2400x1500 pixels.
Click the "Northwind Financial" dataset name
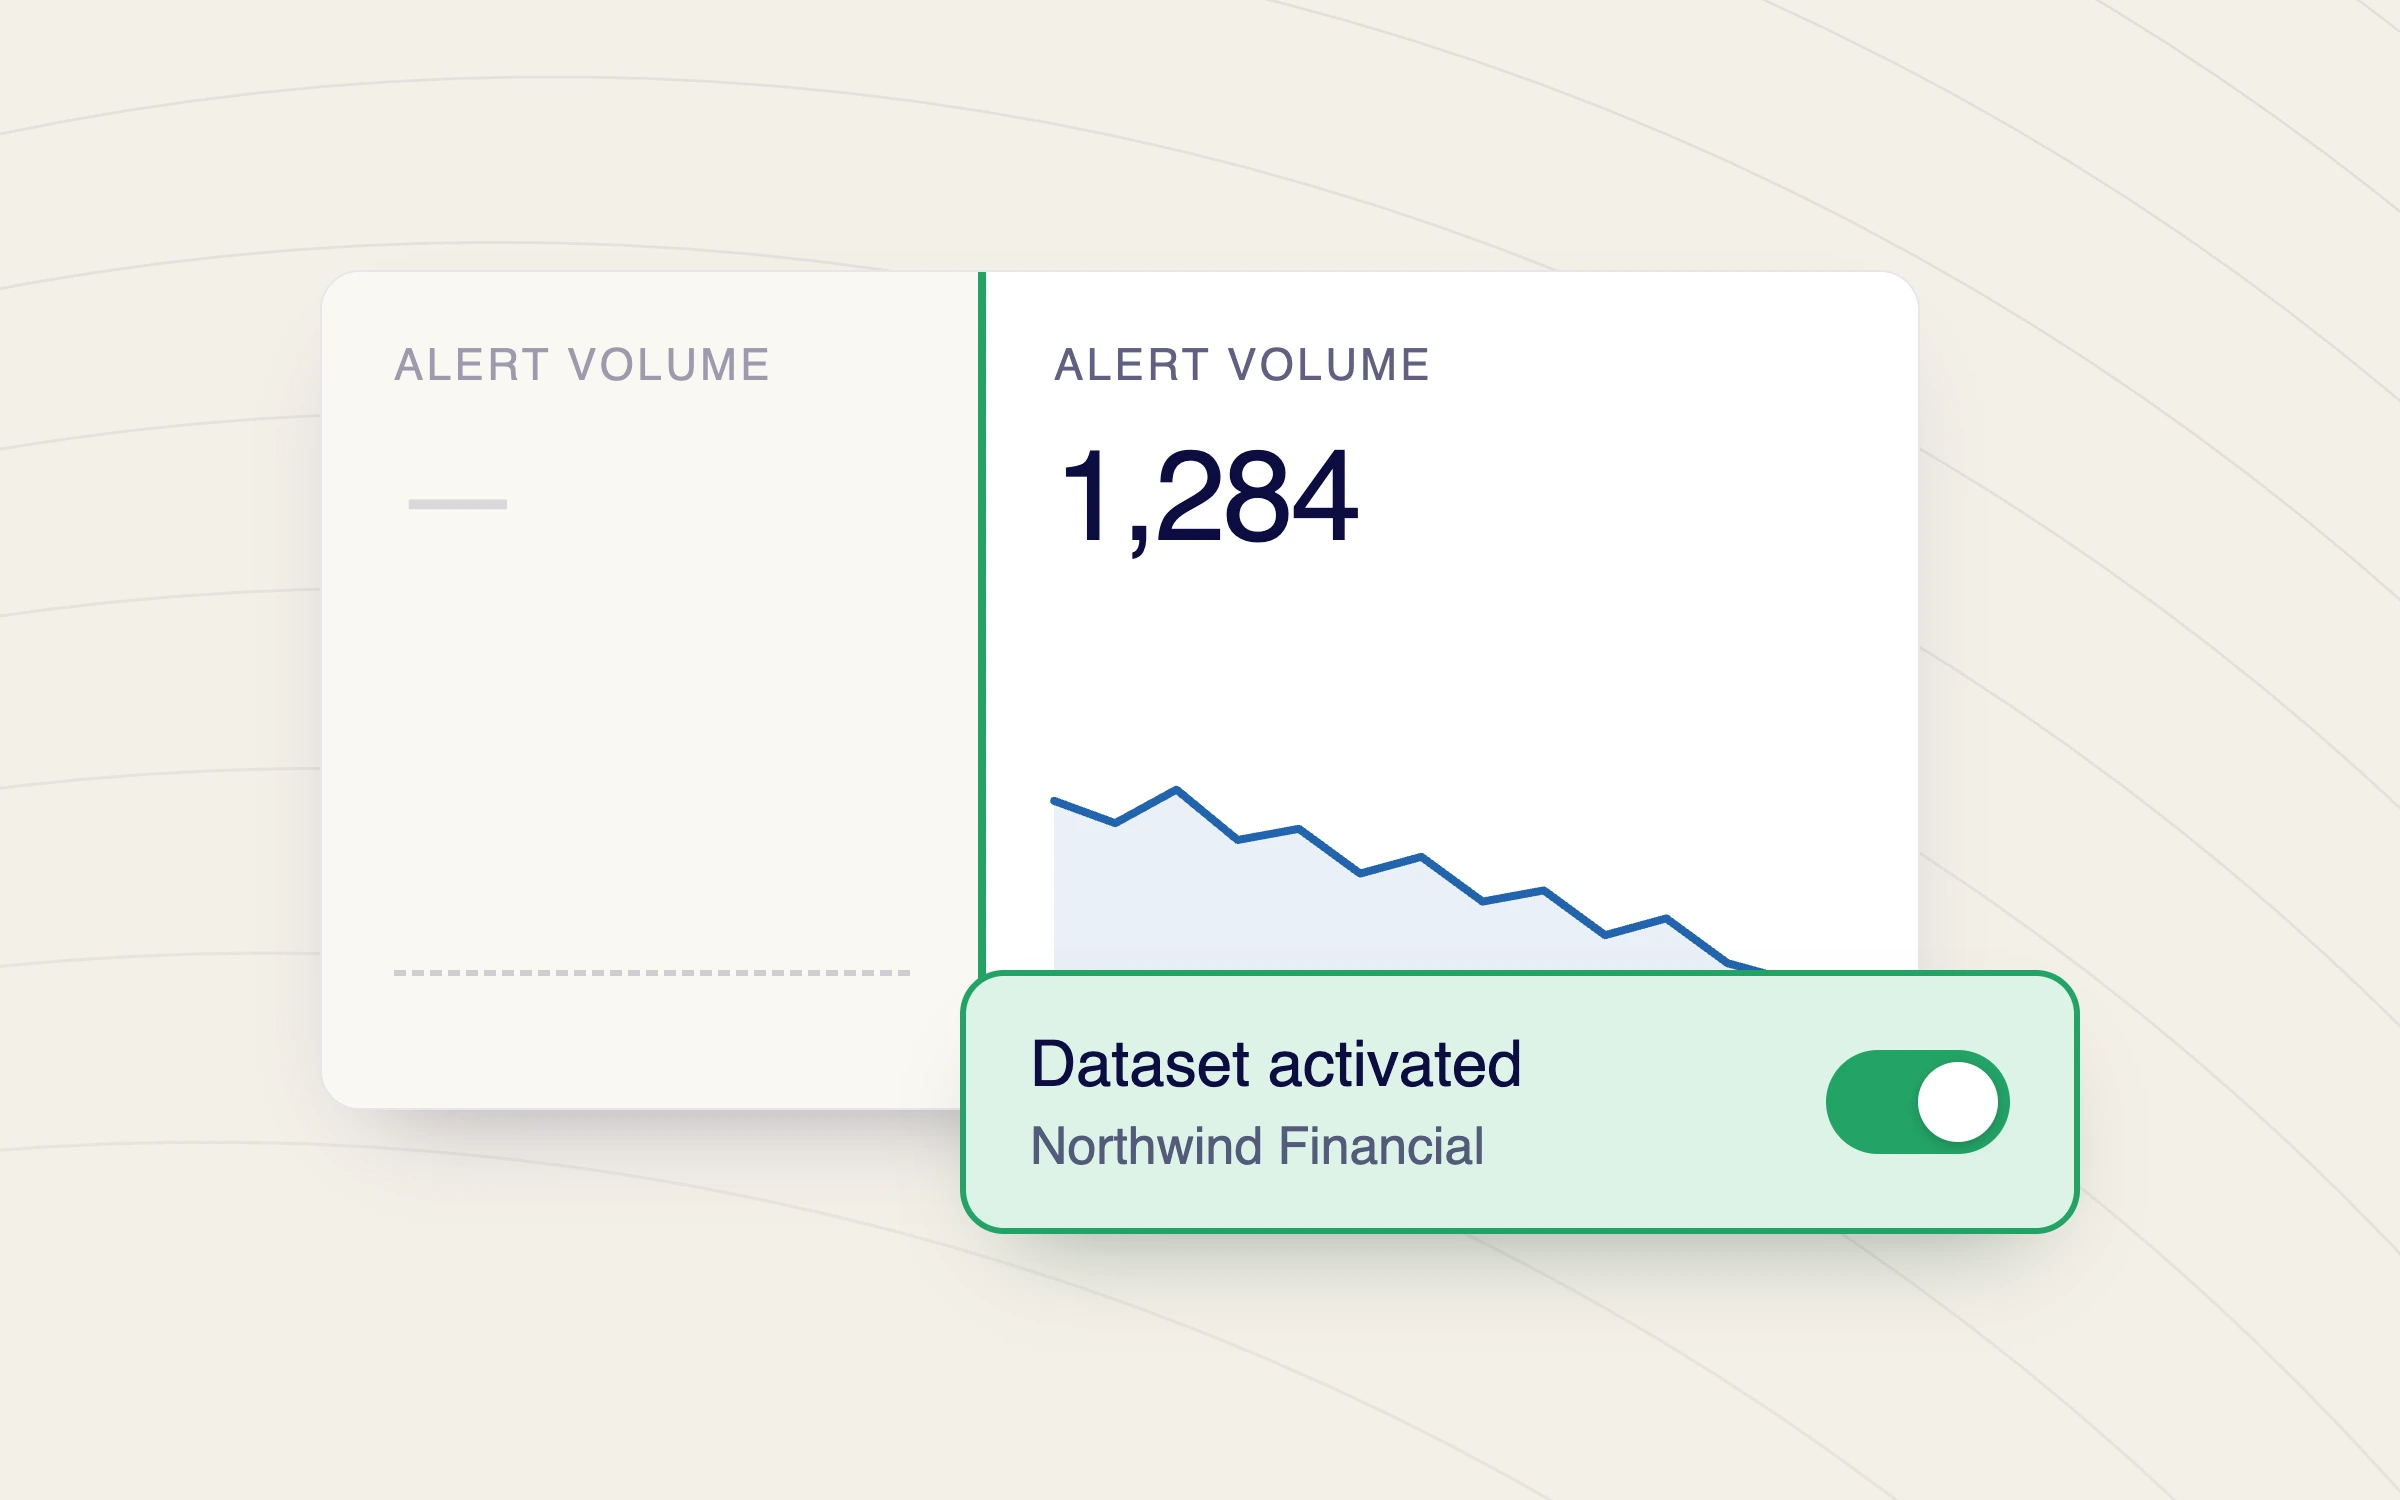[1257, 1146]
